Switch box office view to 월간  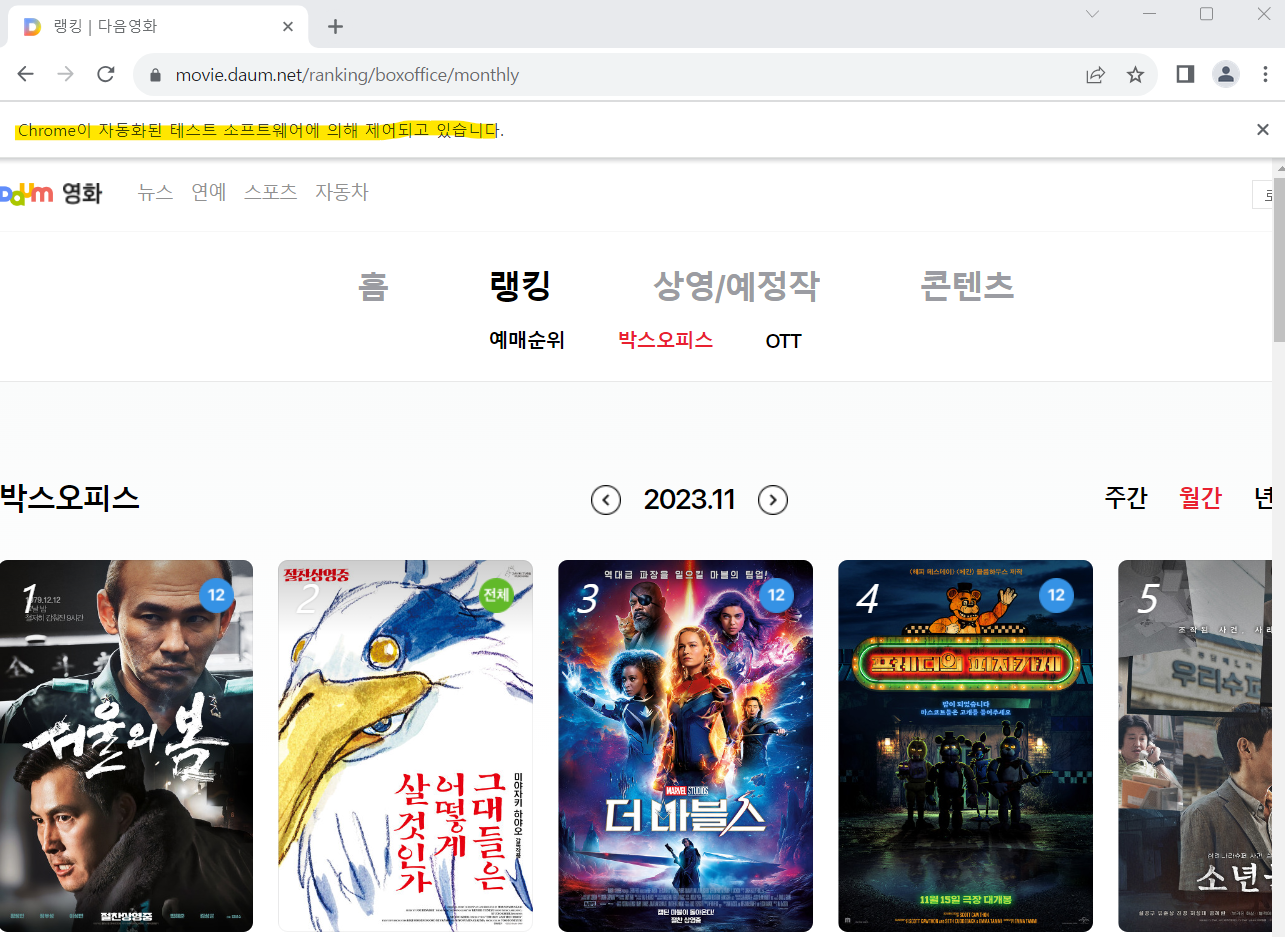point(1201,498)
